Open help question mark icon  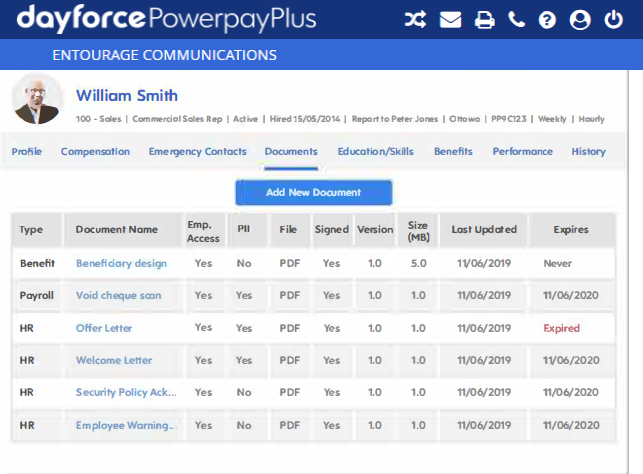pos(547,20)
